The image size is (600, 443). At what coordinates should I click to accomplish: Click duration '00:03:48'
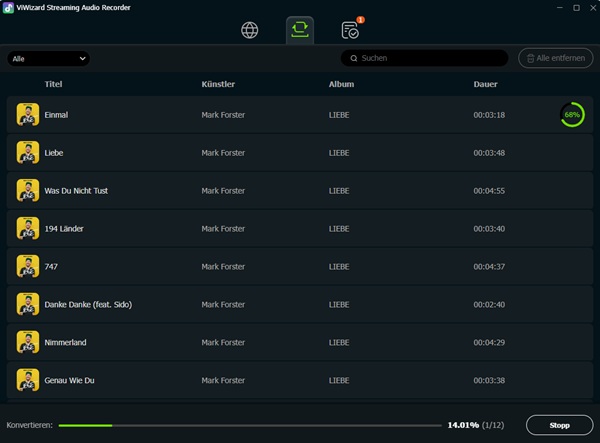[x=489, y=153]
